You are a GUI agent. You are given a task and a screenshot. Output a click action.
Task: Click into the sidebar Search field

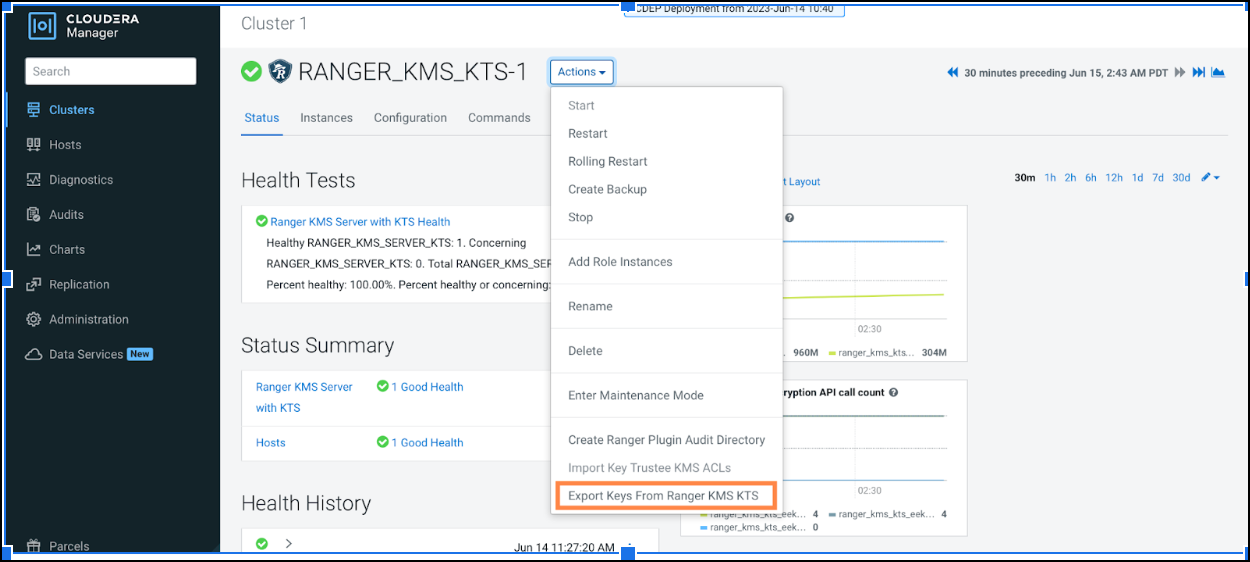click(x=110, y=72)
